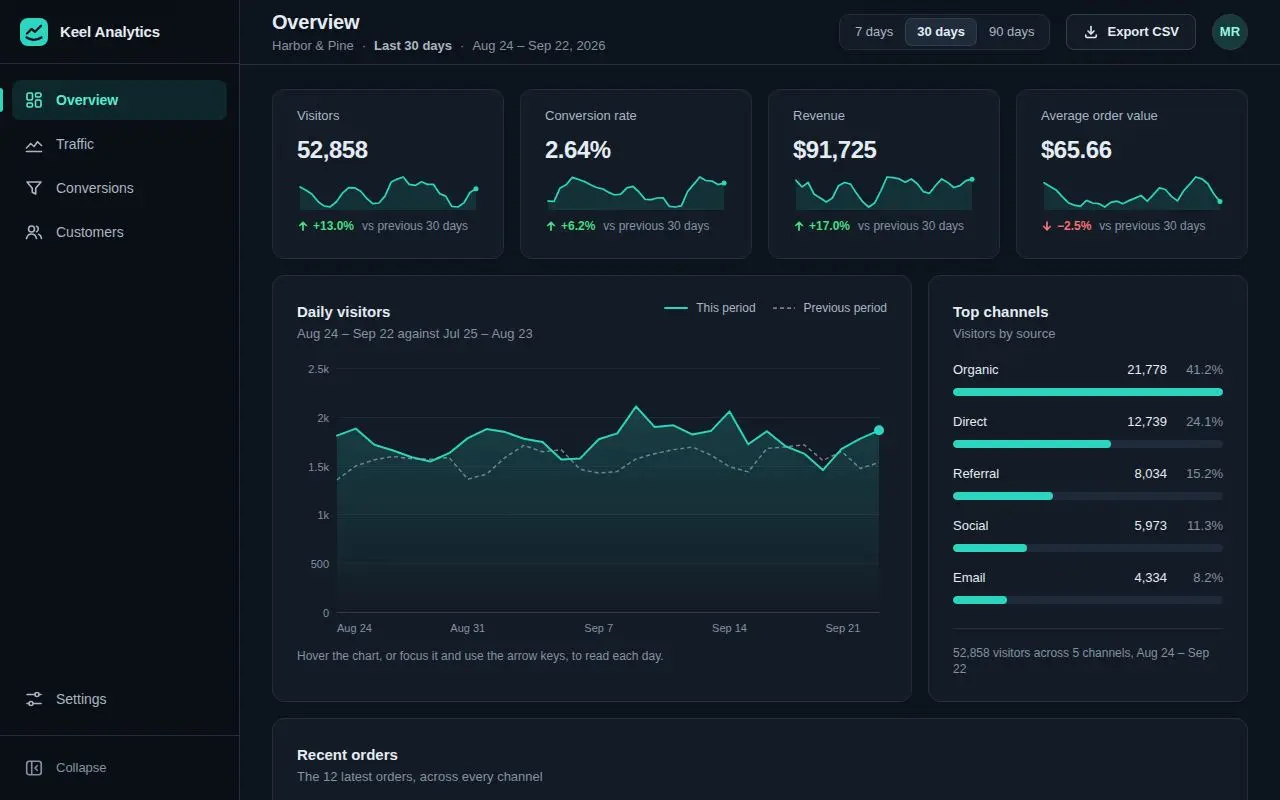
Task: Click the download icon in Export CSV
Action: [x=1091, y=32]
